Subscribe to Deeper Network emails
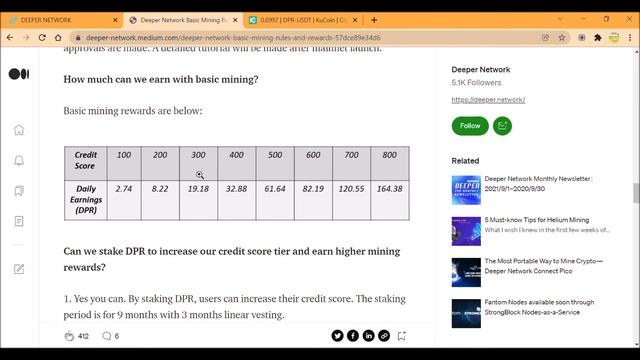The image size is (640, 360). click(502, 126)
